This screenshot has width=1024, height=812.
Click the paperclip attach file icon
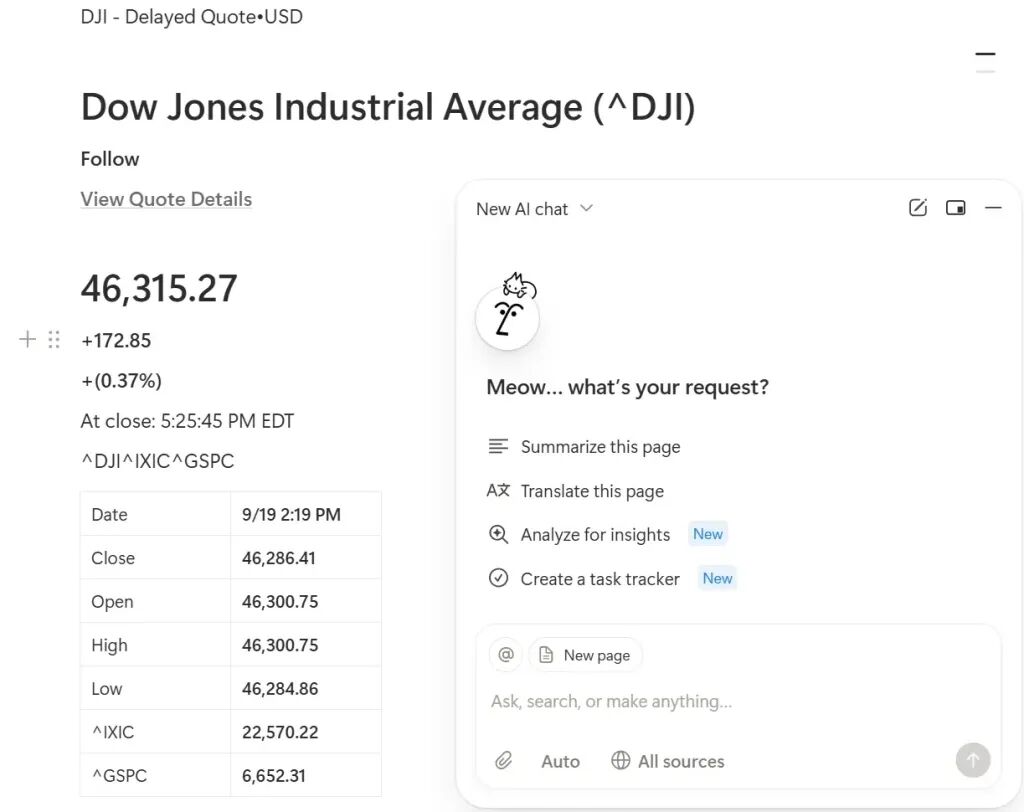point(504,761)
